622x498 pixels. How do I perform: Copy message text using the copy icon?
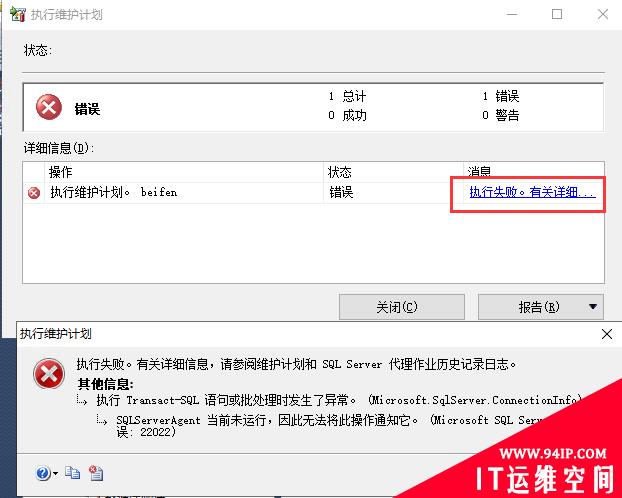click(x=72, y=473)
